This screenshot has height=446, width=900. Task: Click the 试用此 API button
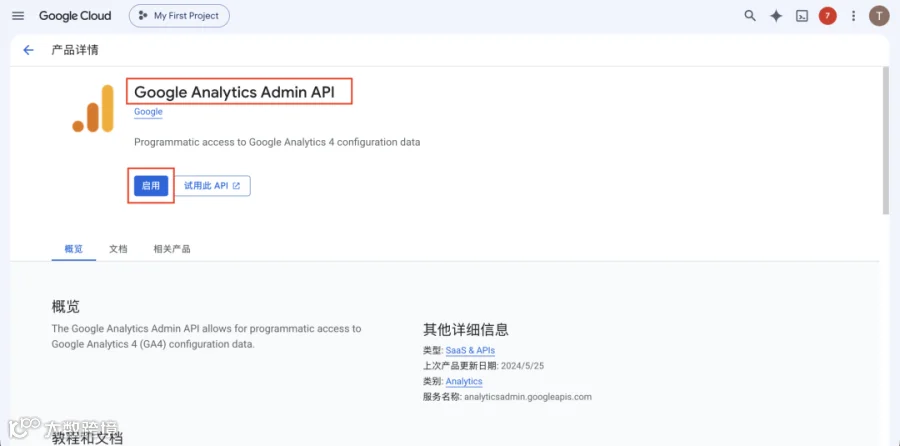212,186
